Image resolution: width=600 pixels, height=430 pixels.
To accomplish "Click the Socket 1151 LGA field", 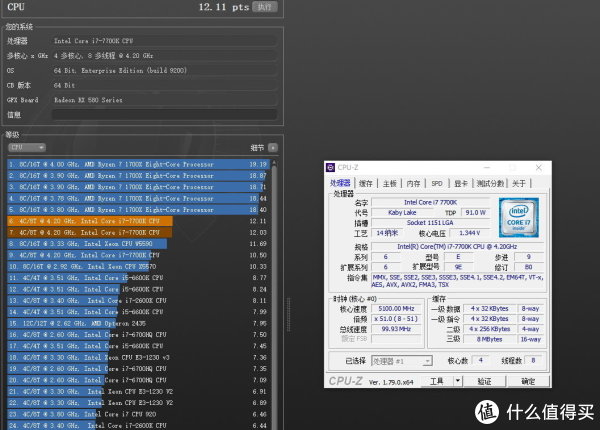I will click(x=430, y=223).
